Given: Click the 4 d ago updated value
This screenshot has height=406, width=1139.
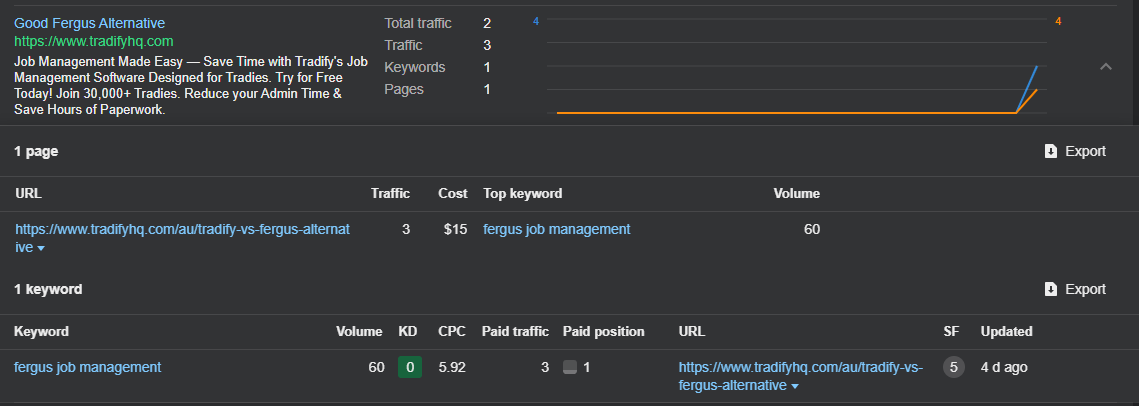Looking at the screenshot, I should point(1004,368).
